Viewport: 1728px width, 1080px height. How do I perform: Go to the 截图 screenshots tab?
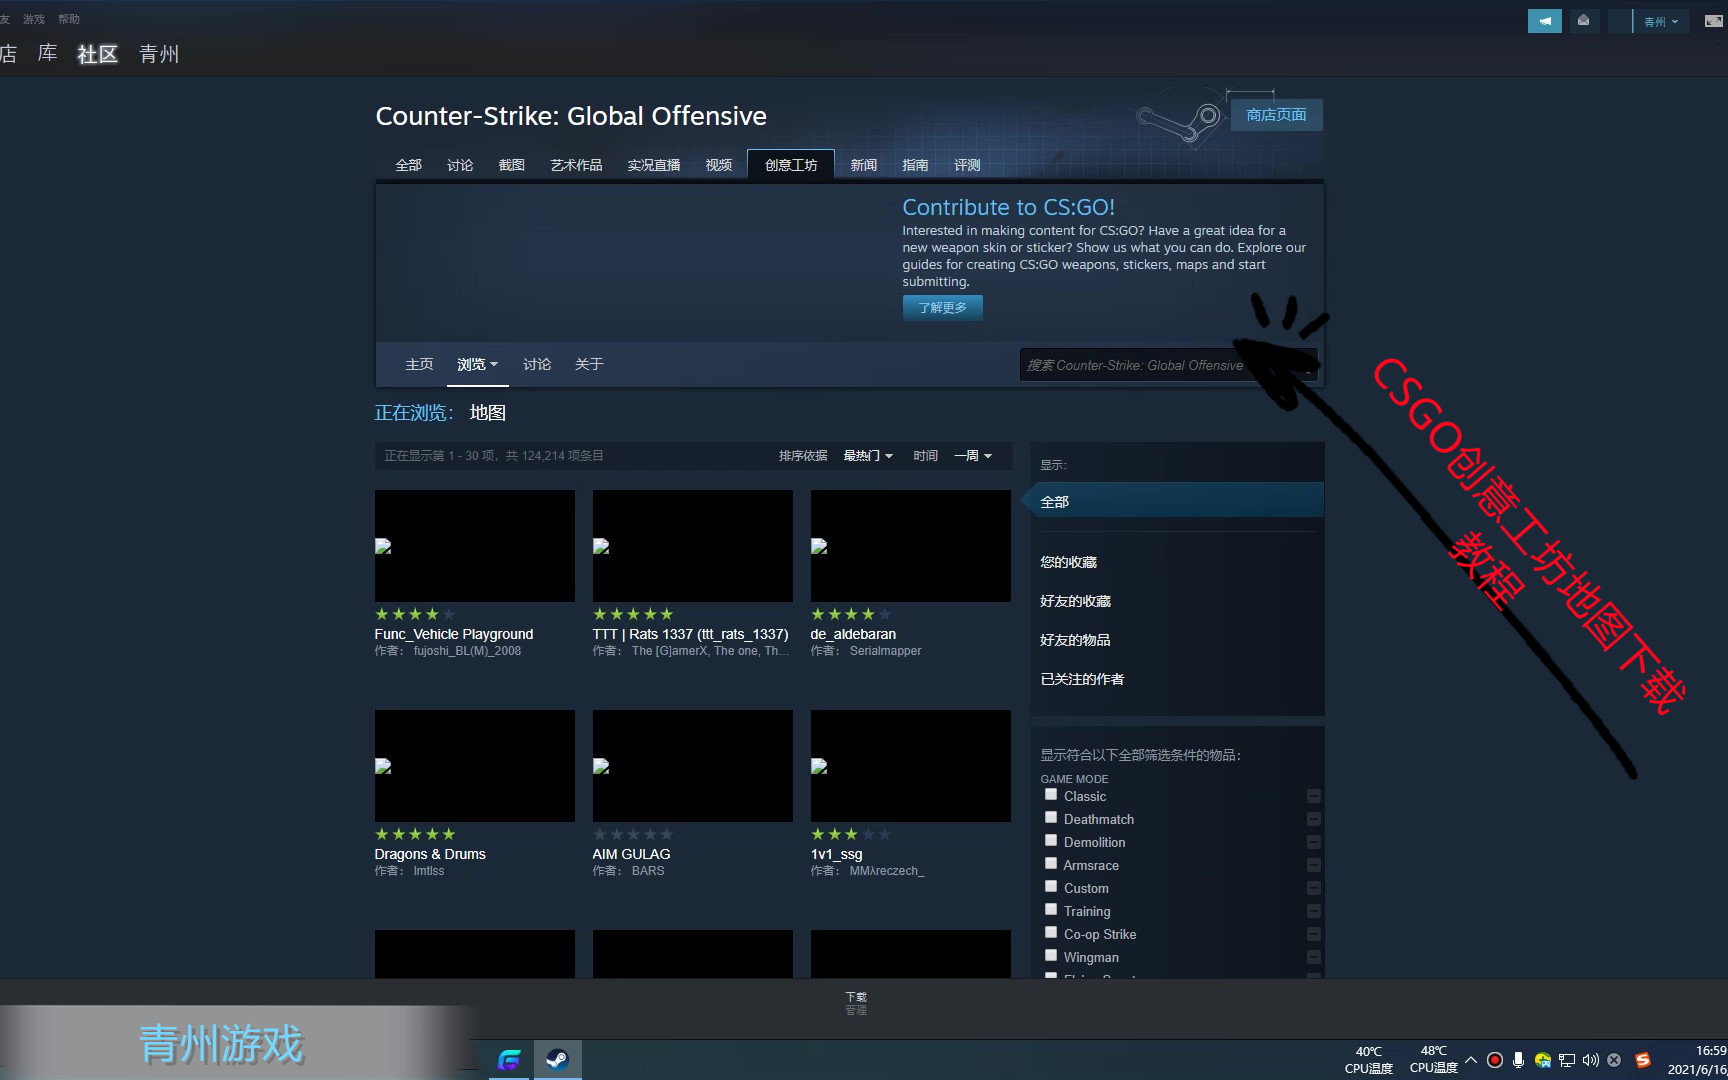[511, 165]
